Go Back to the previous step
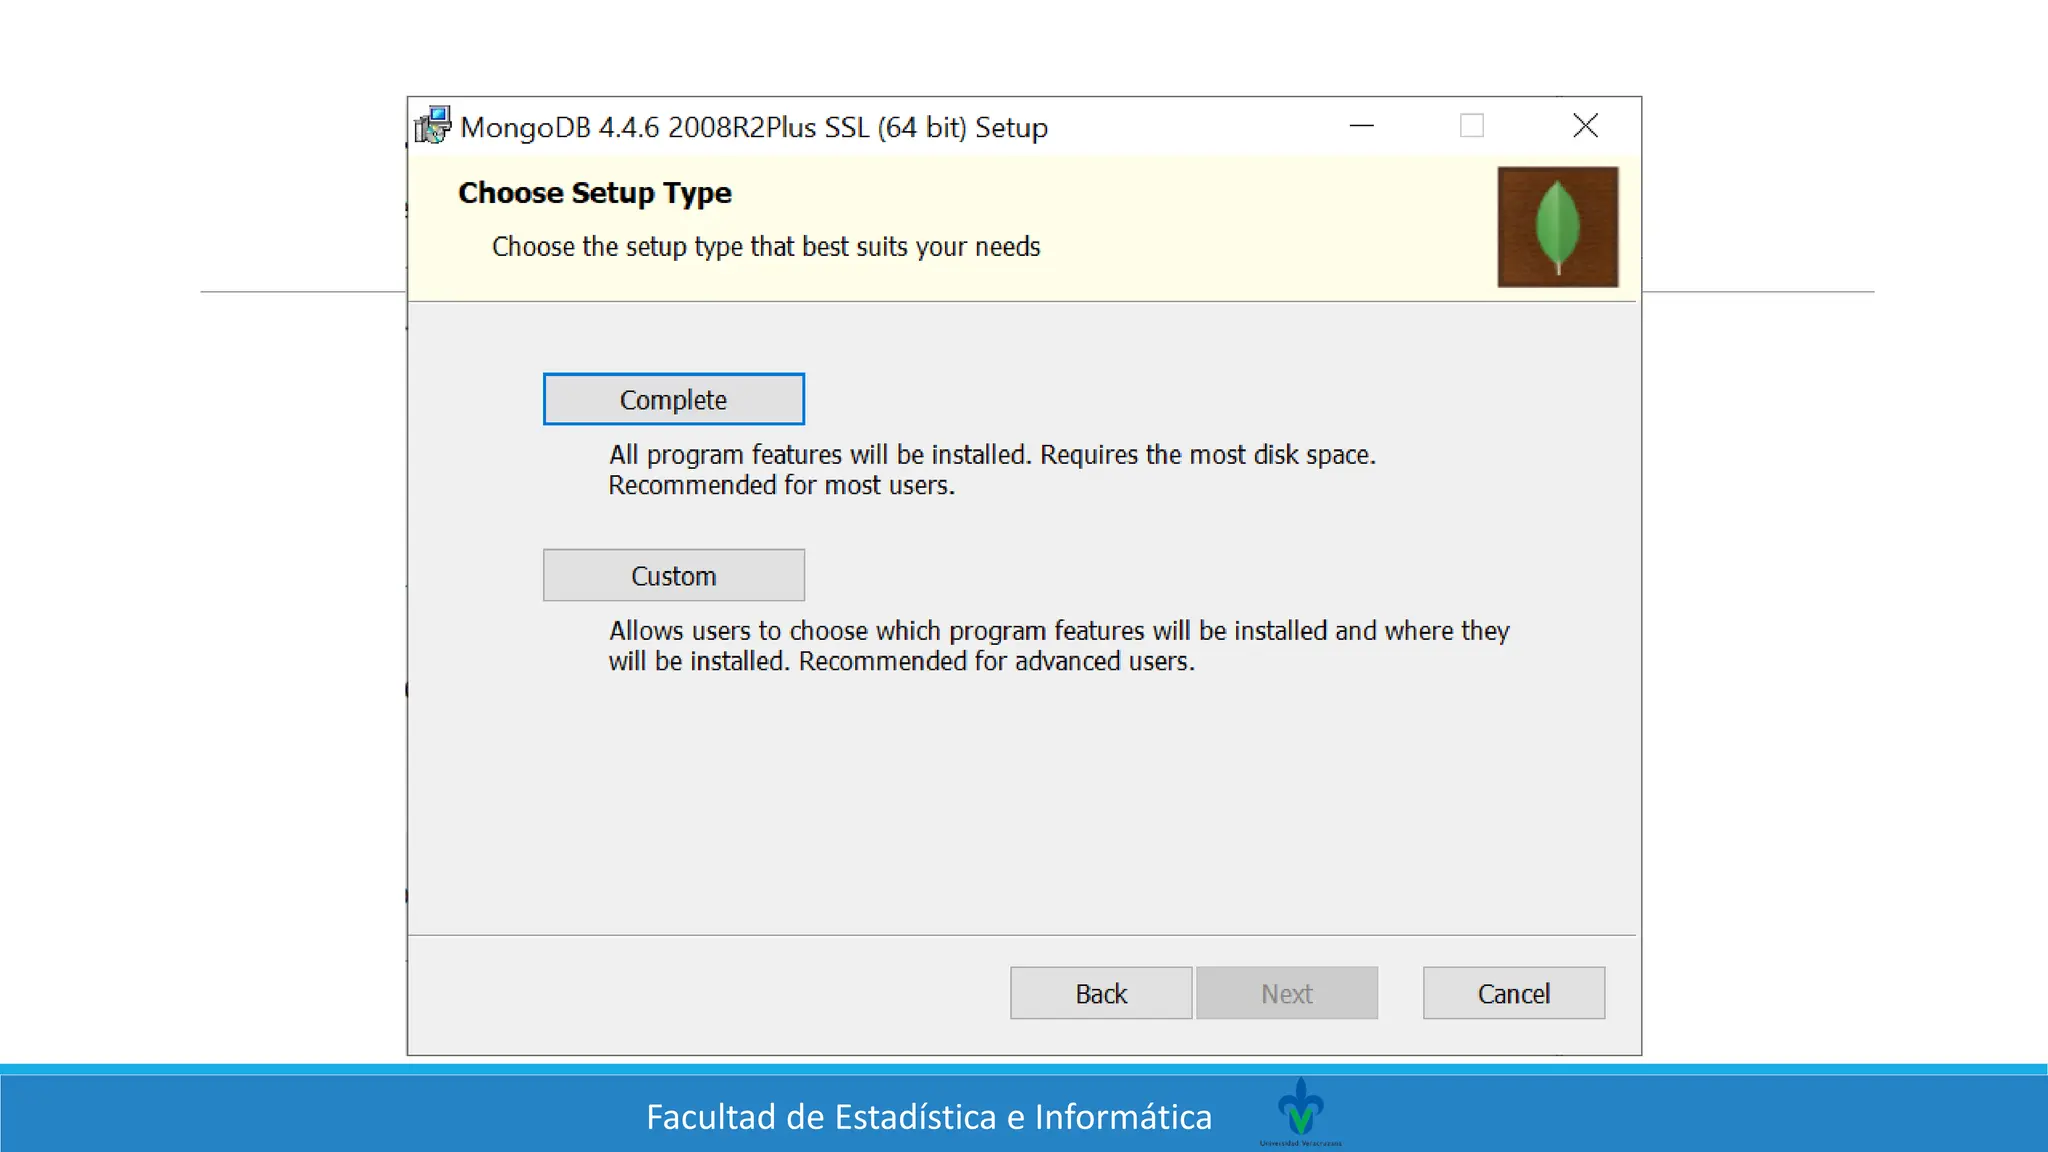Image resolution: width=2048 pixels, height=1152 pixels. click(1100, 993)
